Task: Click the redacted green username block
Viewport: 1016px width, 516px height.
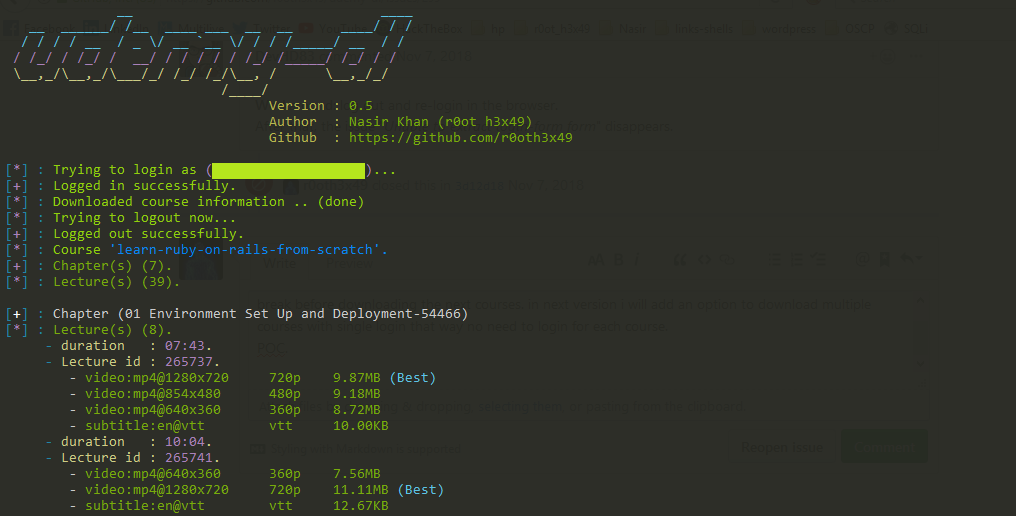Action: [288, 170]
